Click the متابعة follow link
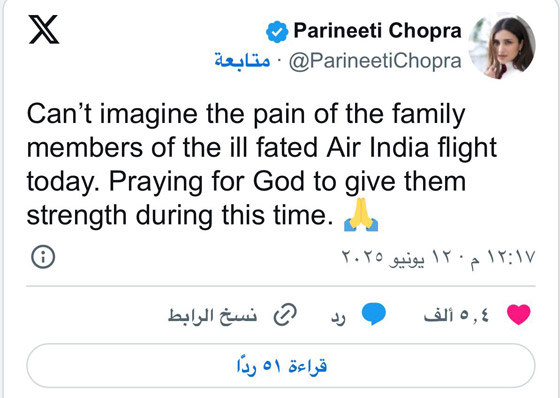The height and width of the screenshot is (398, 560). click(x=242, y=61)
